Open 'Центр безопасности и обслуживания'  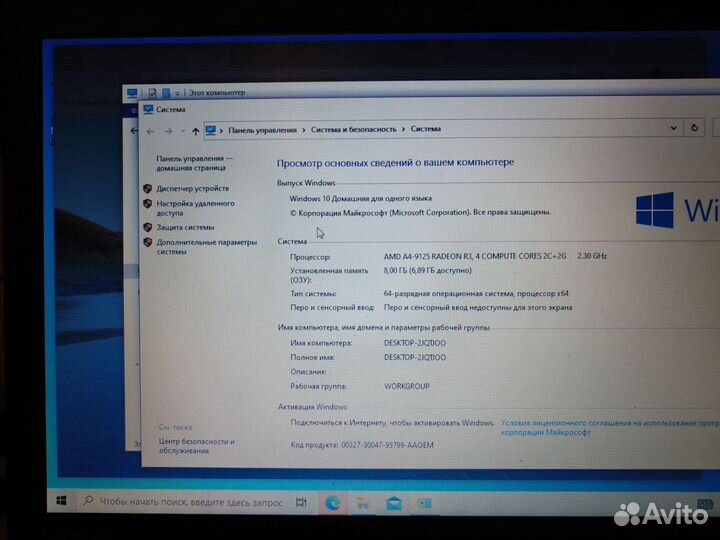click(197, 446)
